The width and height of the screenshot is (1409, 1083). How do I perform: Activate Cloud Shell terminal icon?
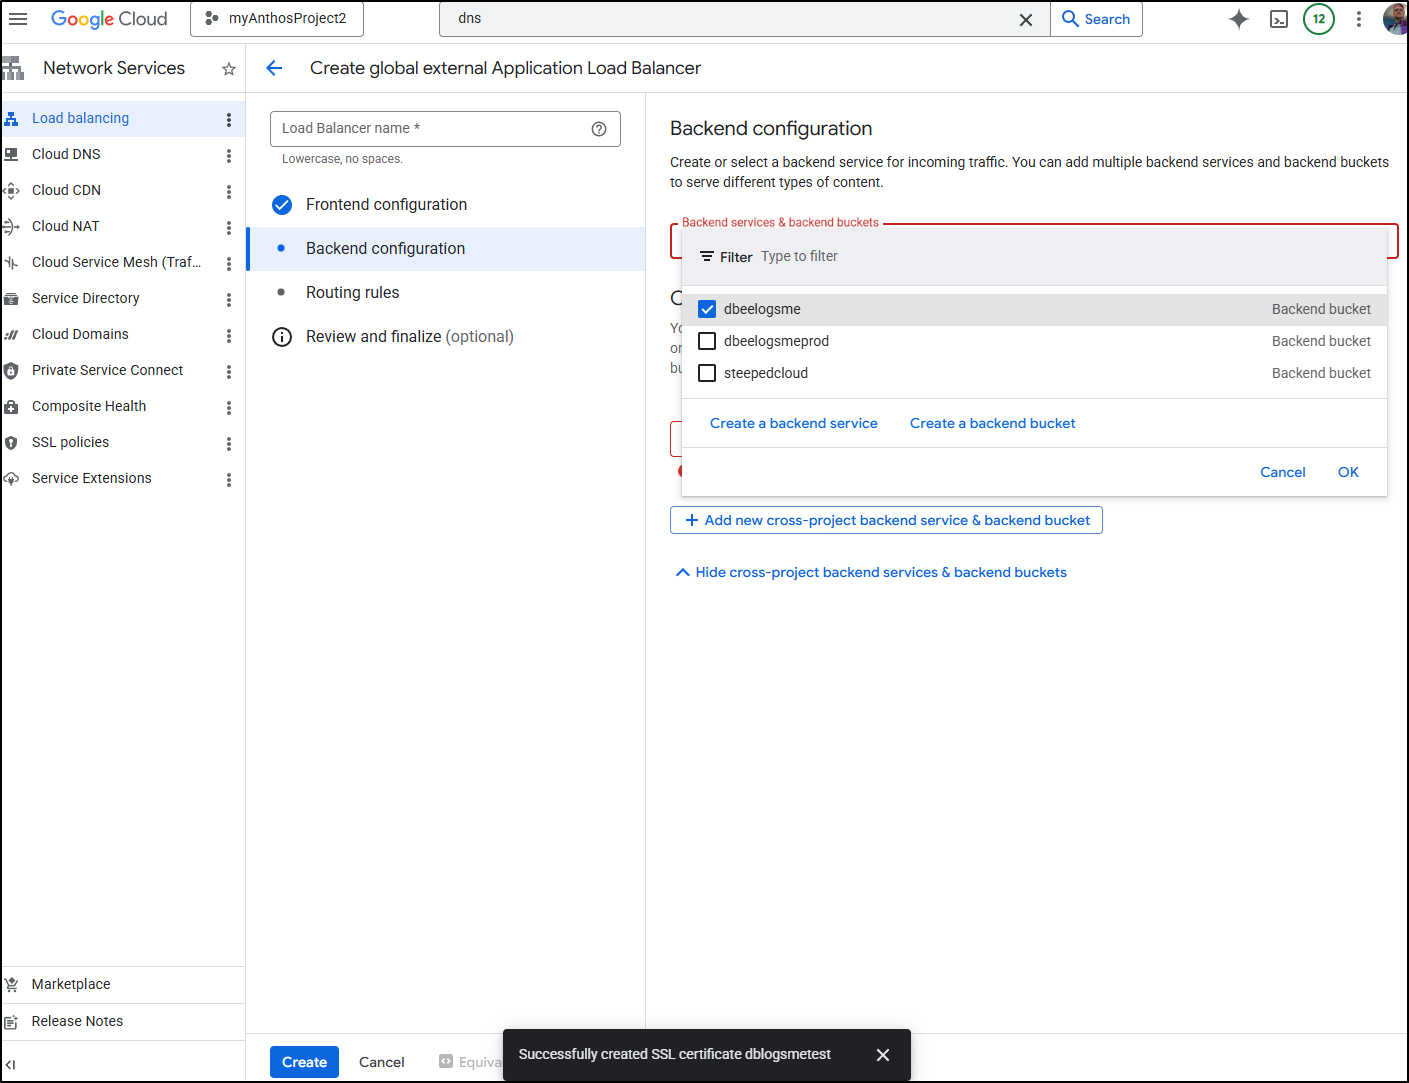[x=1278, y=19]
